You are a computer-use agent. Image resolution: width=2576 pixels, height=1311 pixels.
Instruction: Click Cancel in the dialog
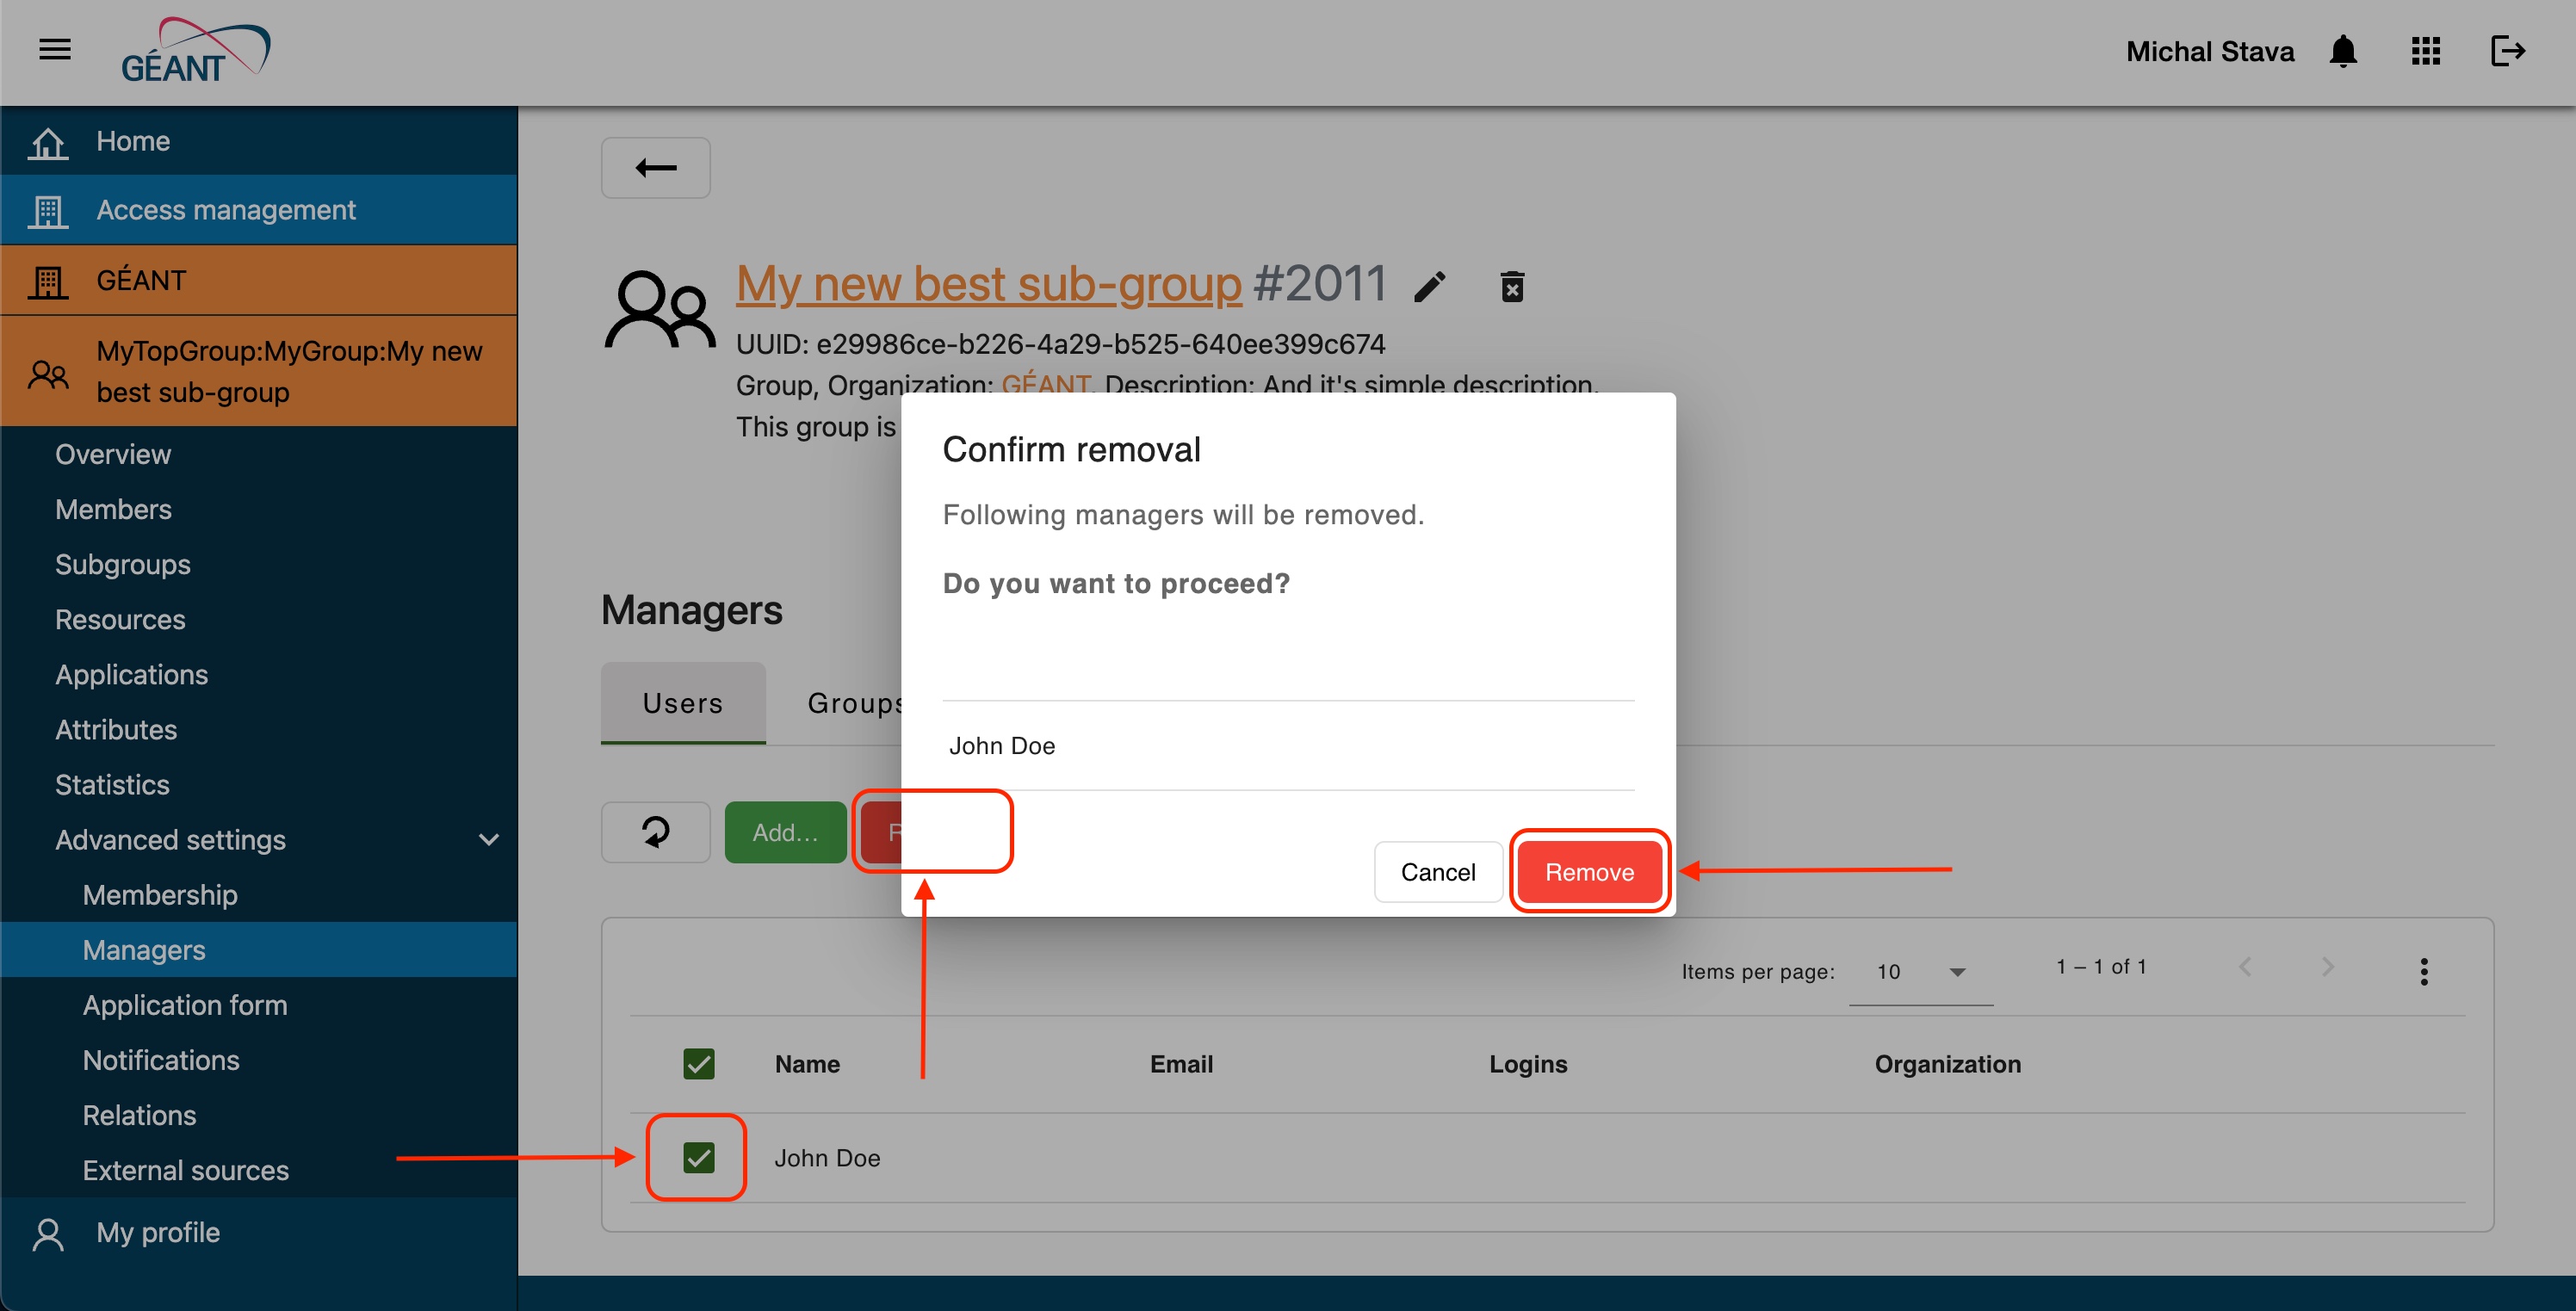1437,872
